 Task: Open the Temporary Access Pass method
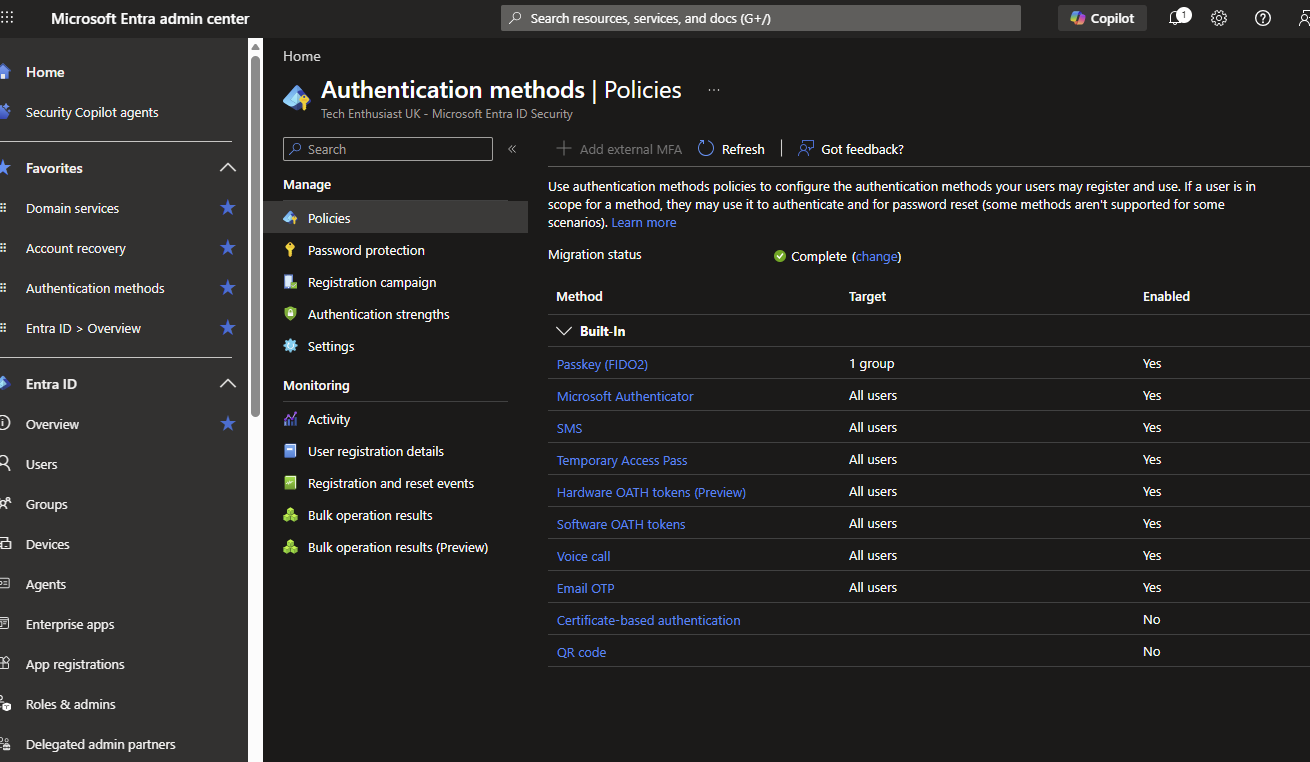tap(622, 460)
